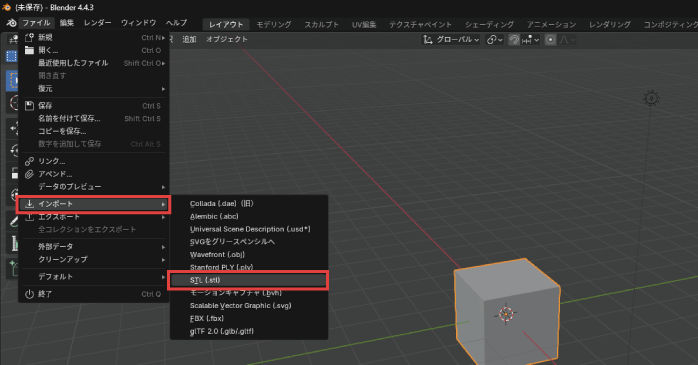698x365 pixels.
Task: Expand 復元 submenu
Action: [x=163, y=89]
